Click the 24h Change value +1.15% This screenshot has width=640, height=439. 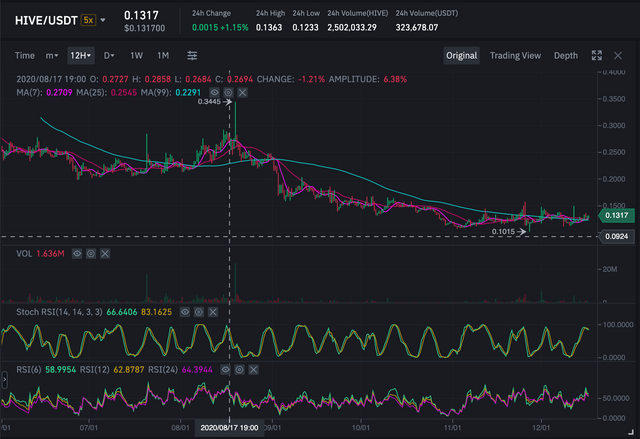[x=234, y=27]
